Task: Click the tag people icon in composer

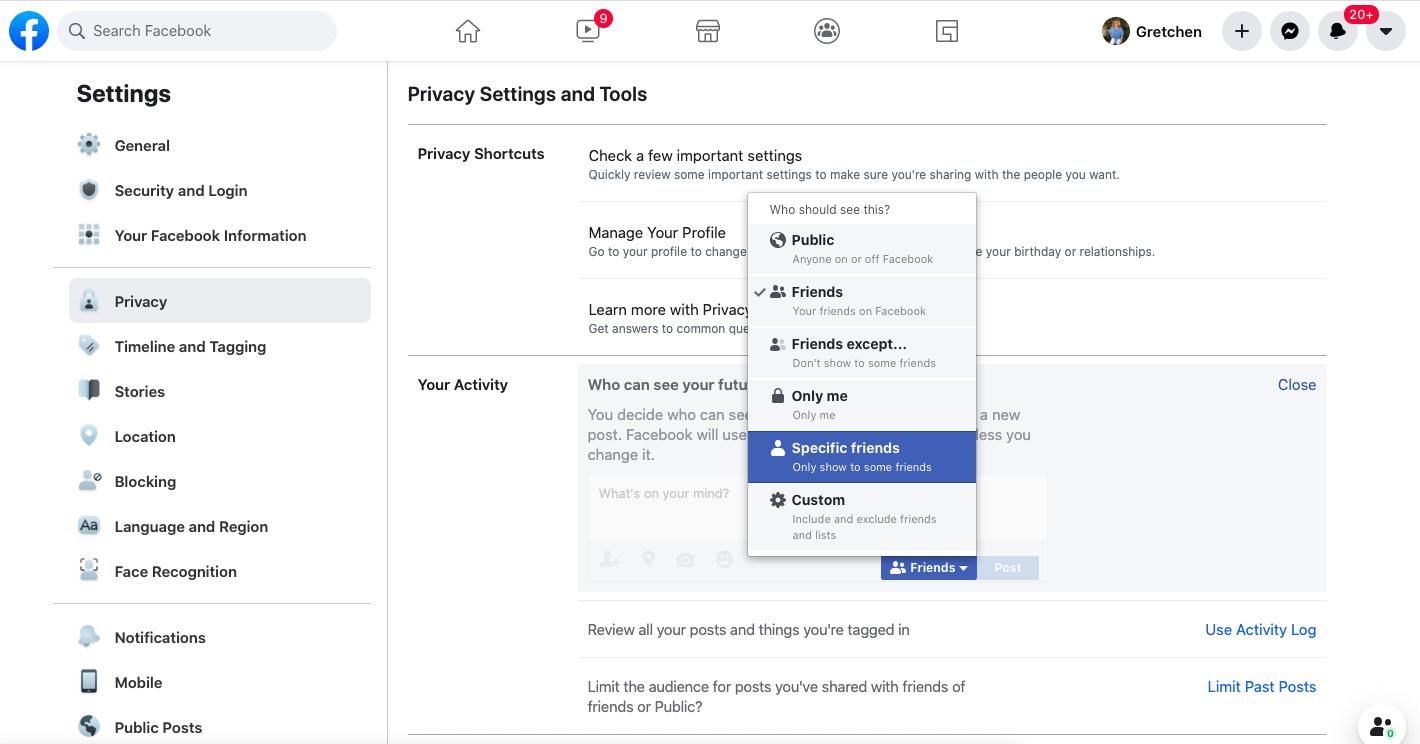Action: tap(610, 560)
